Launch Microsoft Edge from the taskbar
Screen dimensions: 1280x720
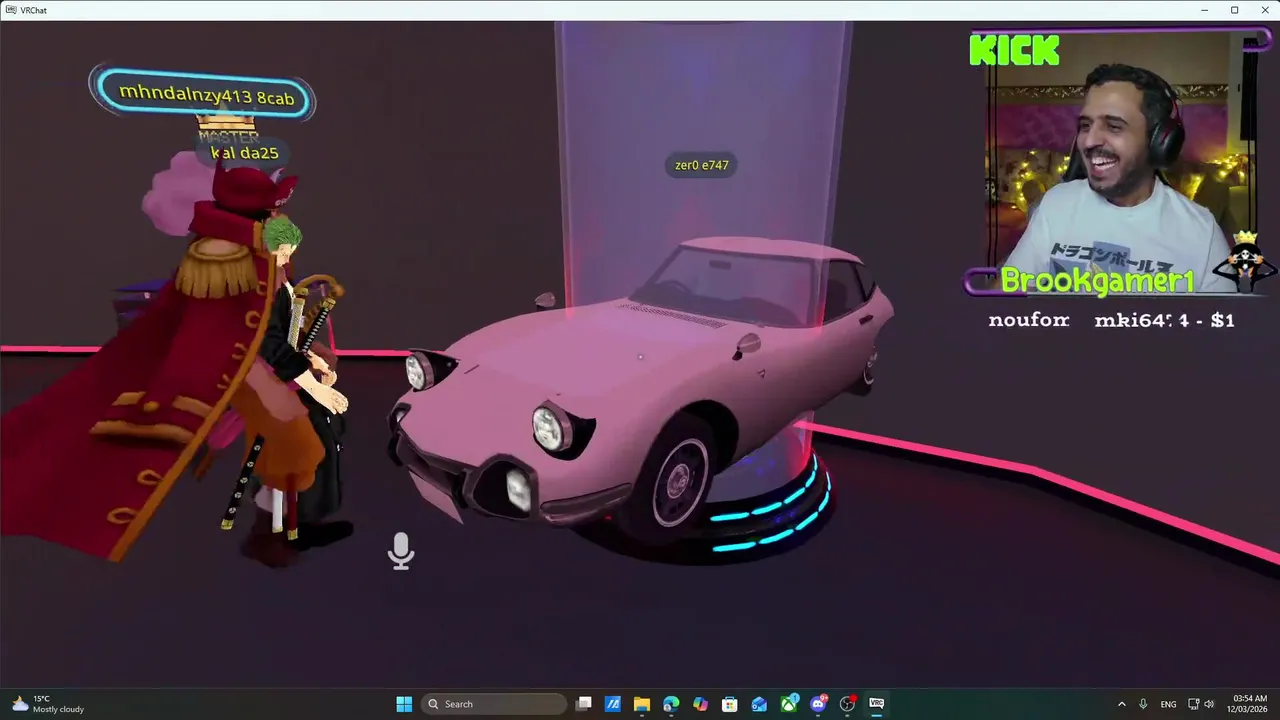[x=671, y=704]
